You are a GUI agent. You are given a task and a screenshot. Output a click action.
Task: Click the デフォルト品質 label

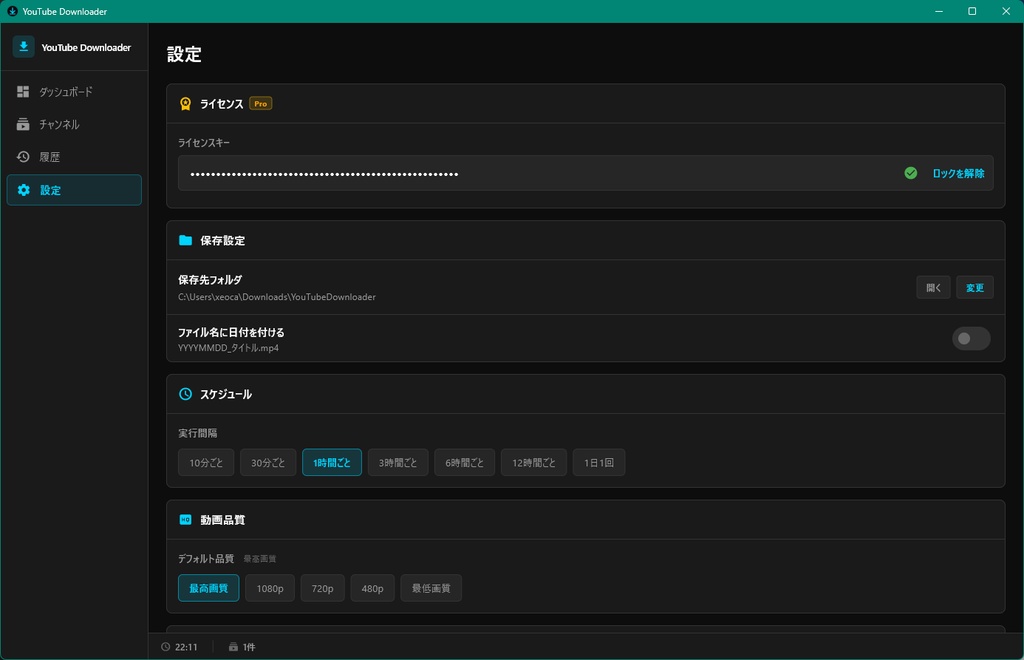[206, 559]
